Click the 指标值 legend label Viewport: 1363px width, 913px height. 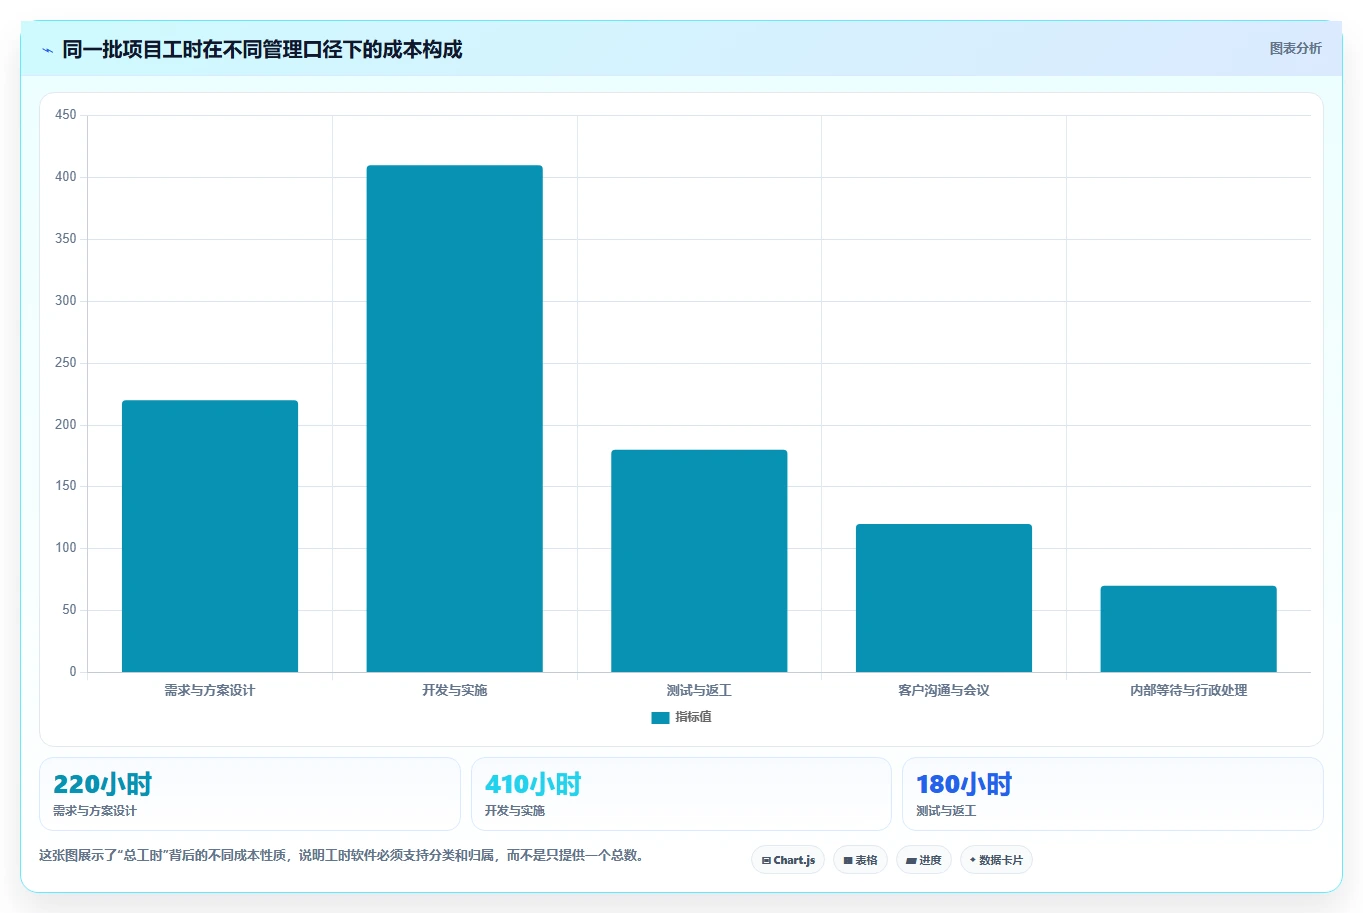pos(693,717)
